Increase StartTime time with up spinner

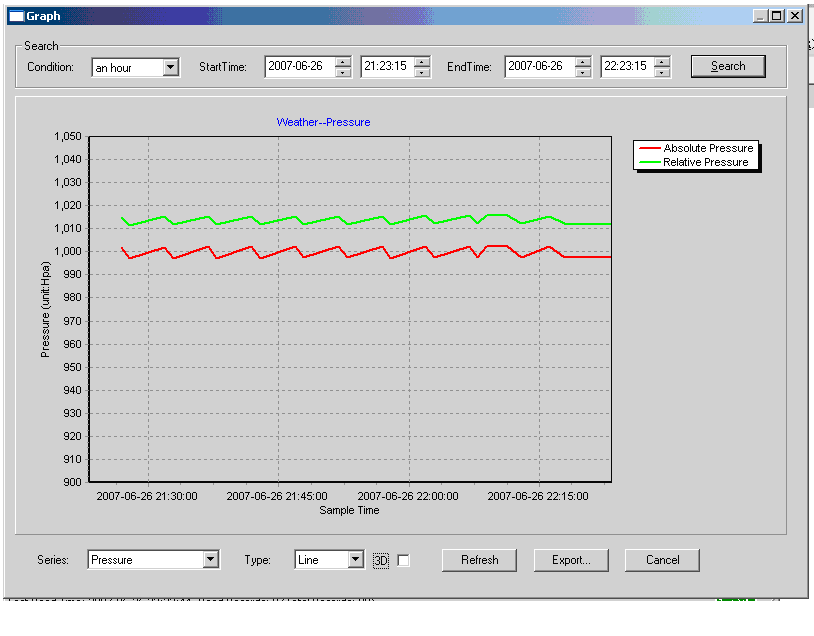422,62
